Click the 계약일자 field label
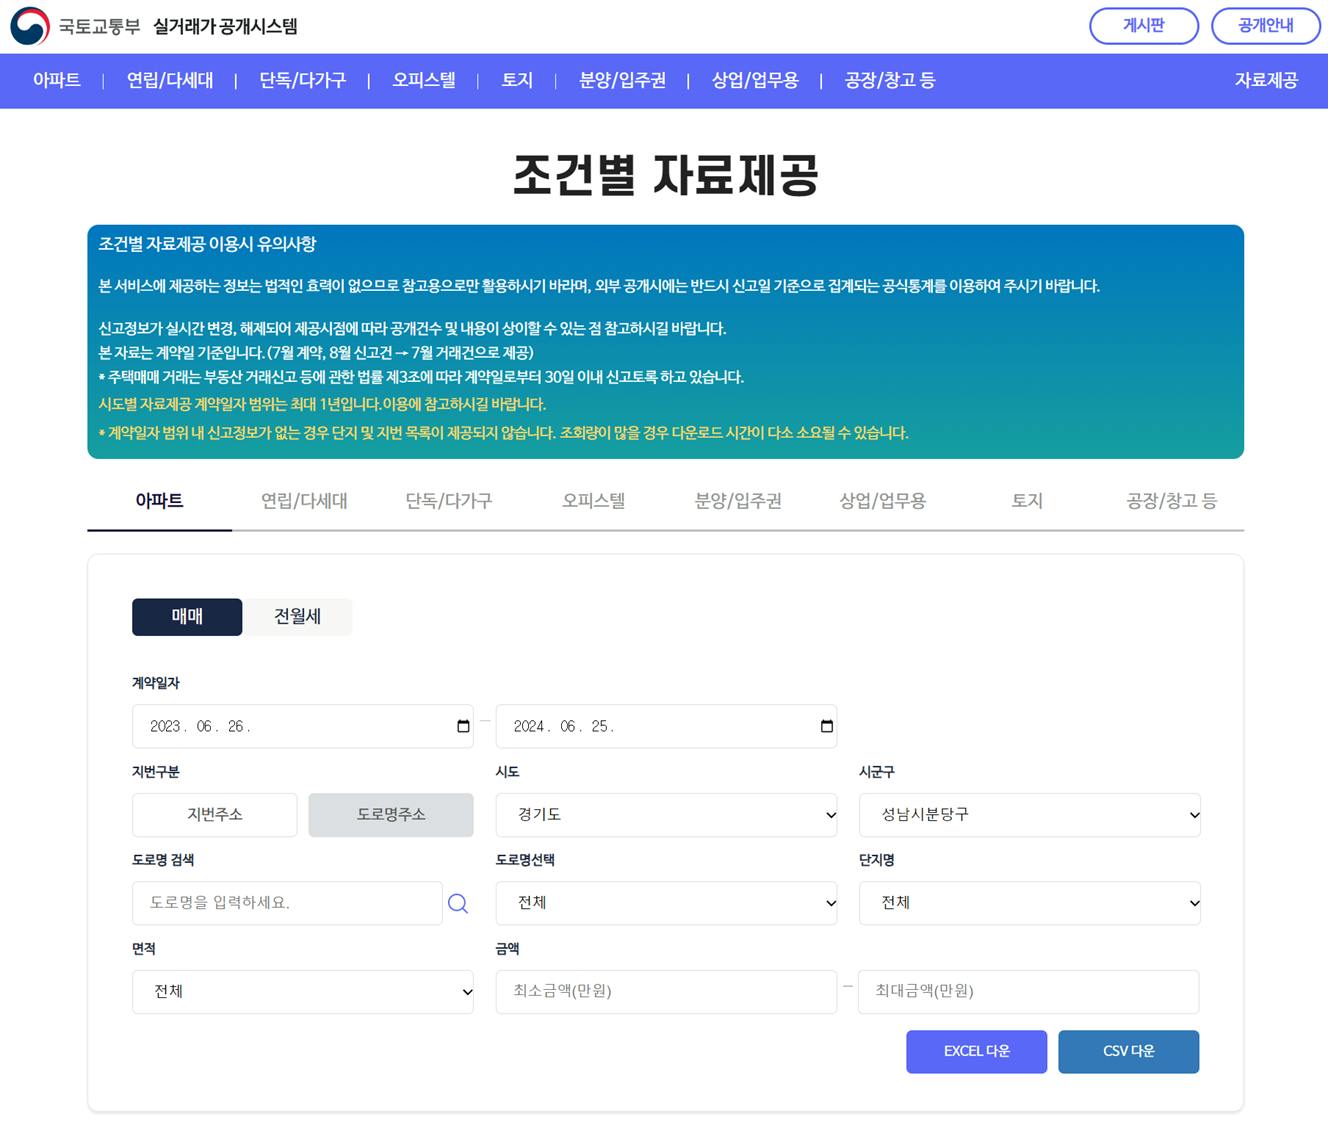 click(x=156, y=683)
